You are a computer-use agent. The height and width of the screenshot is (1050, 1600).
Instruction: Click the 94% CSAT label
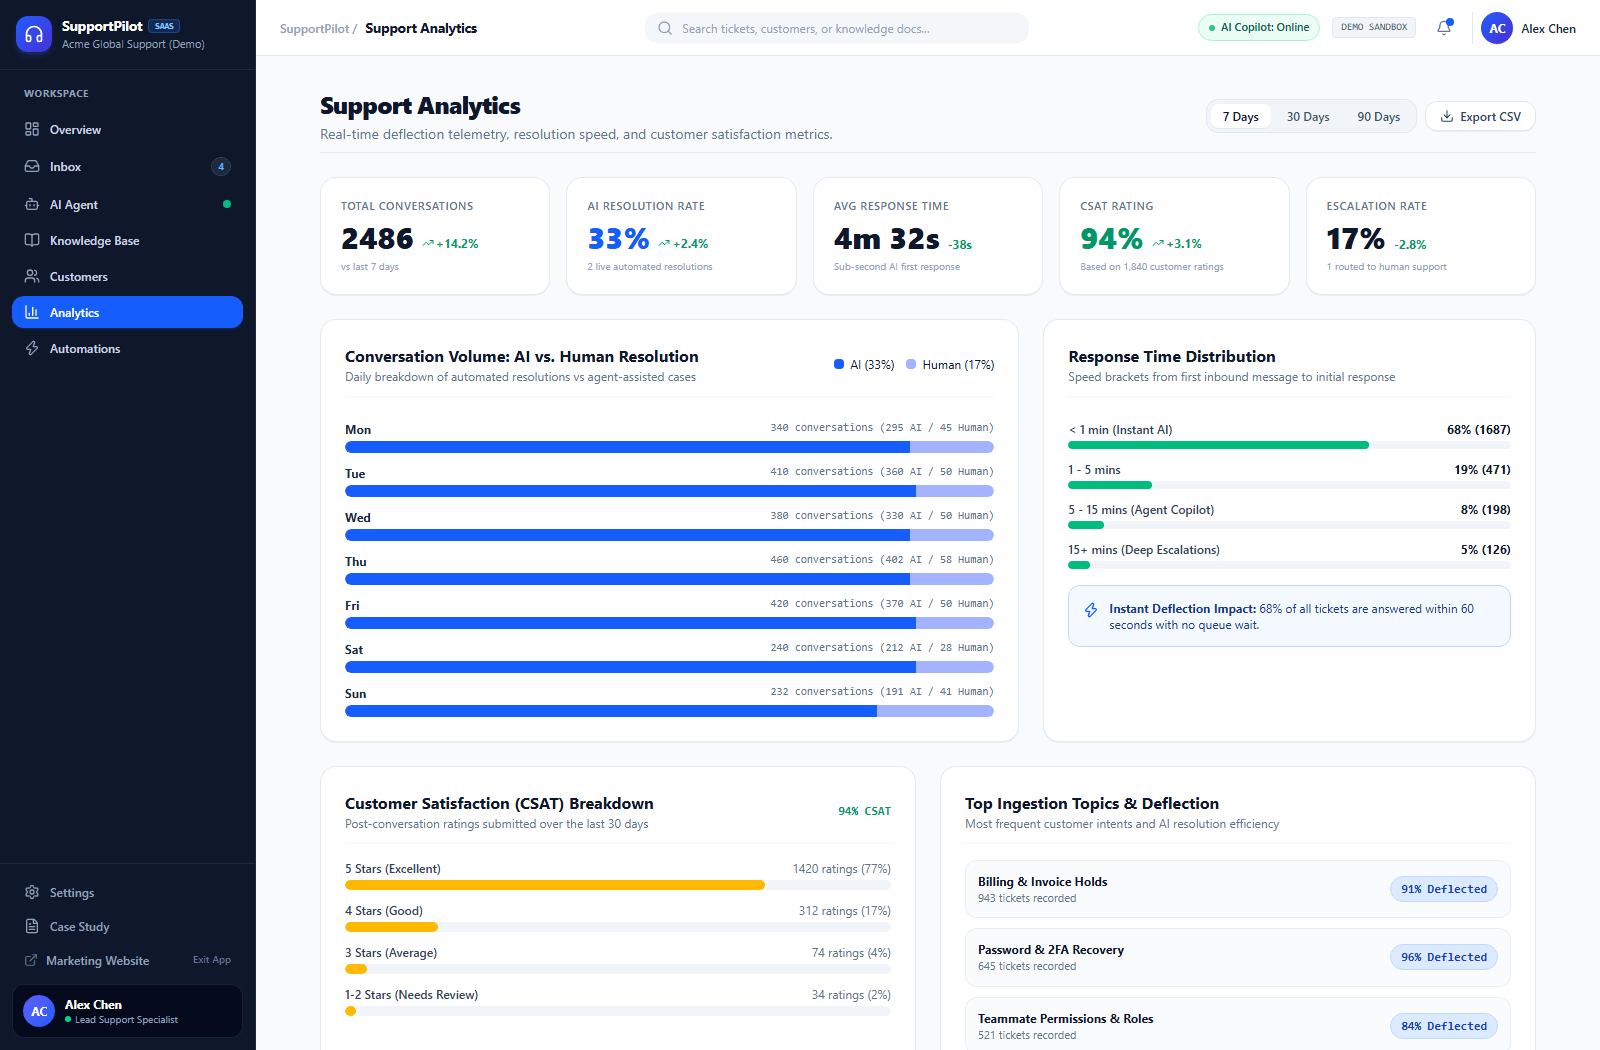click(x=864, y=811)
